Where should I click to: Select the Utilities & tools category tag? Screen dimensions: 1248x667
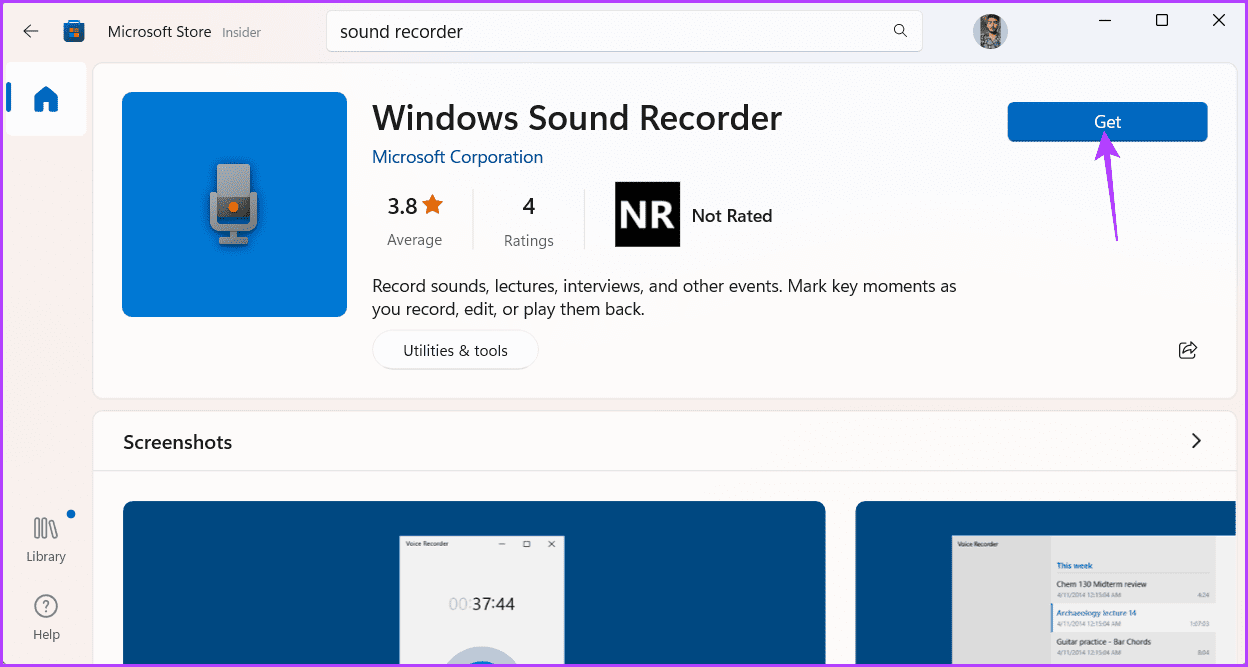455,350
